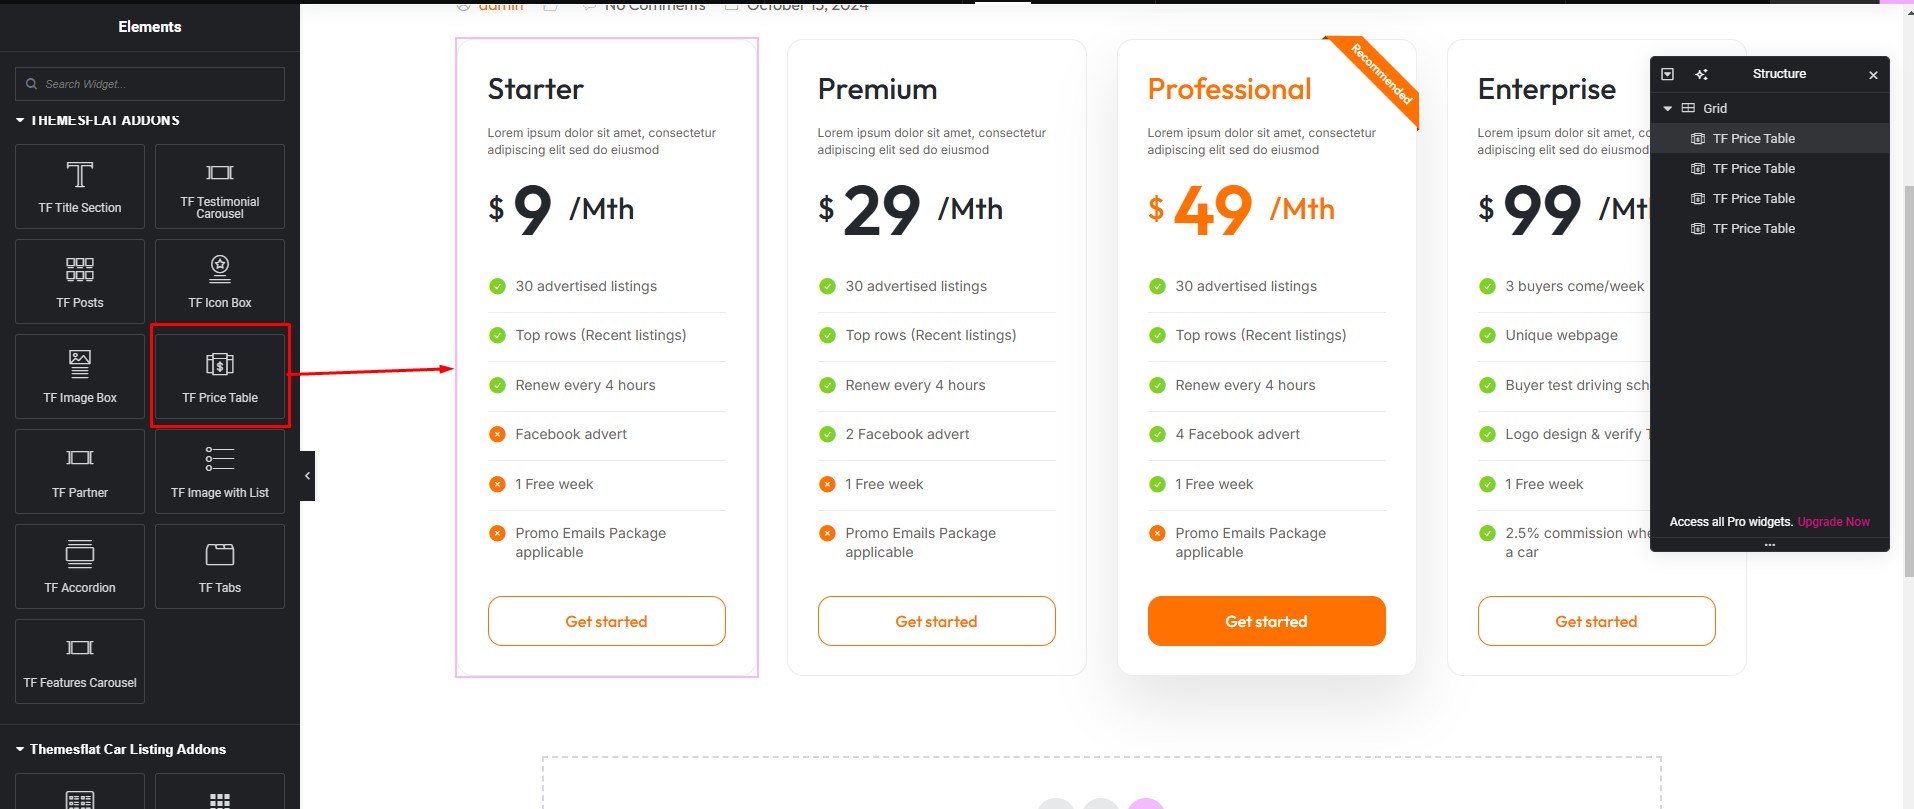1914x809 pixels.
Task: Click Get started on Professional plan
Action: click(x=1266, y=621)
